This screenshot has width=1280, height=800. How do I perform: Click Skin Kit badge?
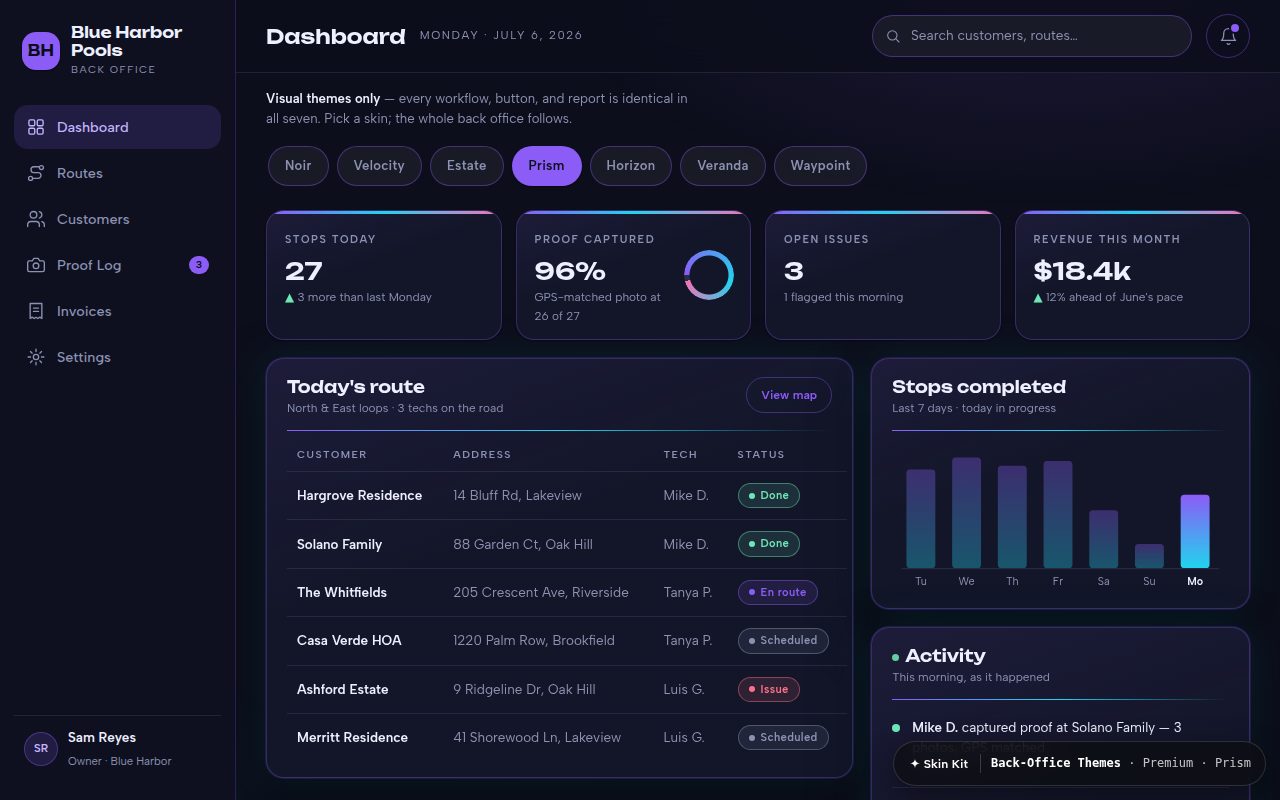[x=939, y=764]
